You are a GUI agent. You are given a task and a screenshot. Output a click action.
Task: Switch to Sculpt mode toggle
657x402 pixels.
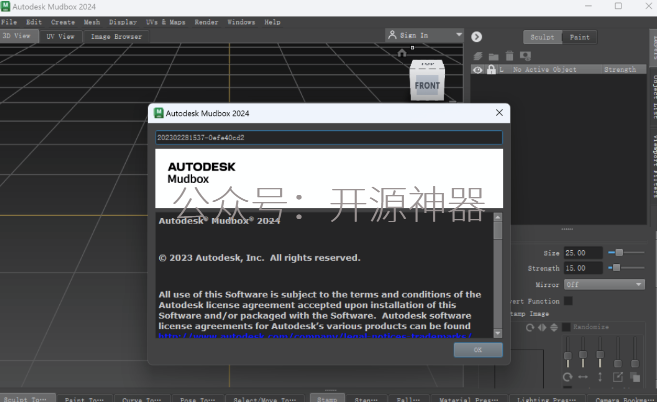pyautogui.click(x=542, y=37)
